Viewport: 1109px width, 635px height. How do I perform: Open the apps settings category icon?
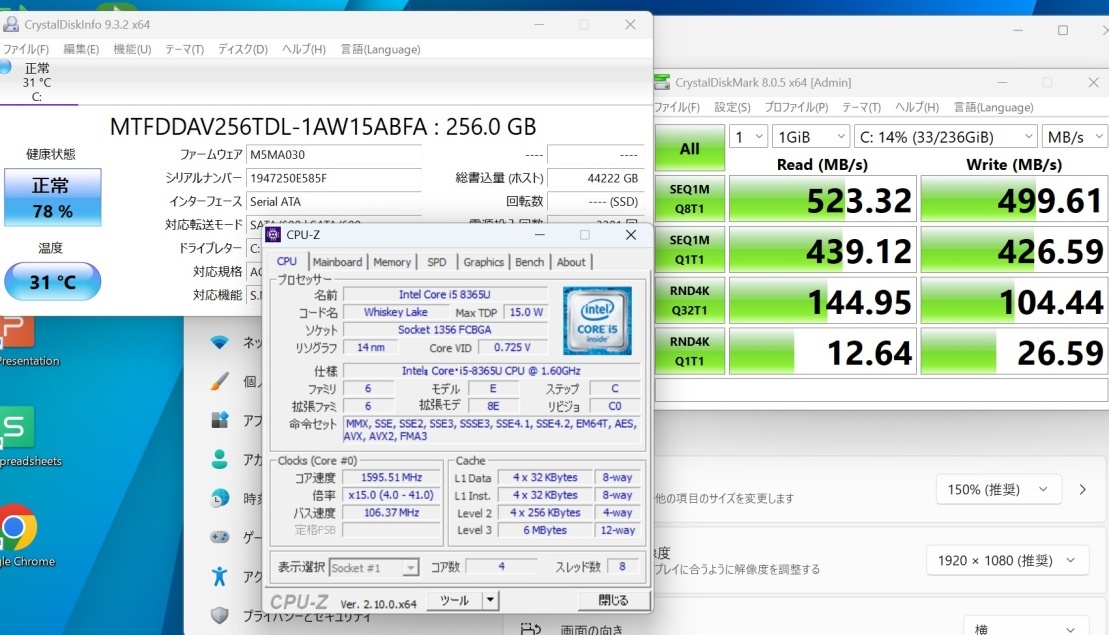click(220, 420)
